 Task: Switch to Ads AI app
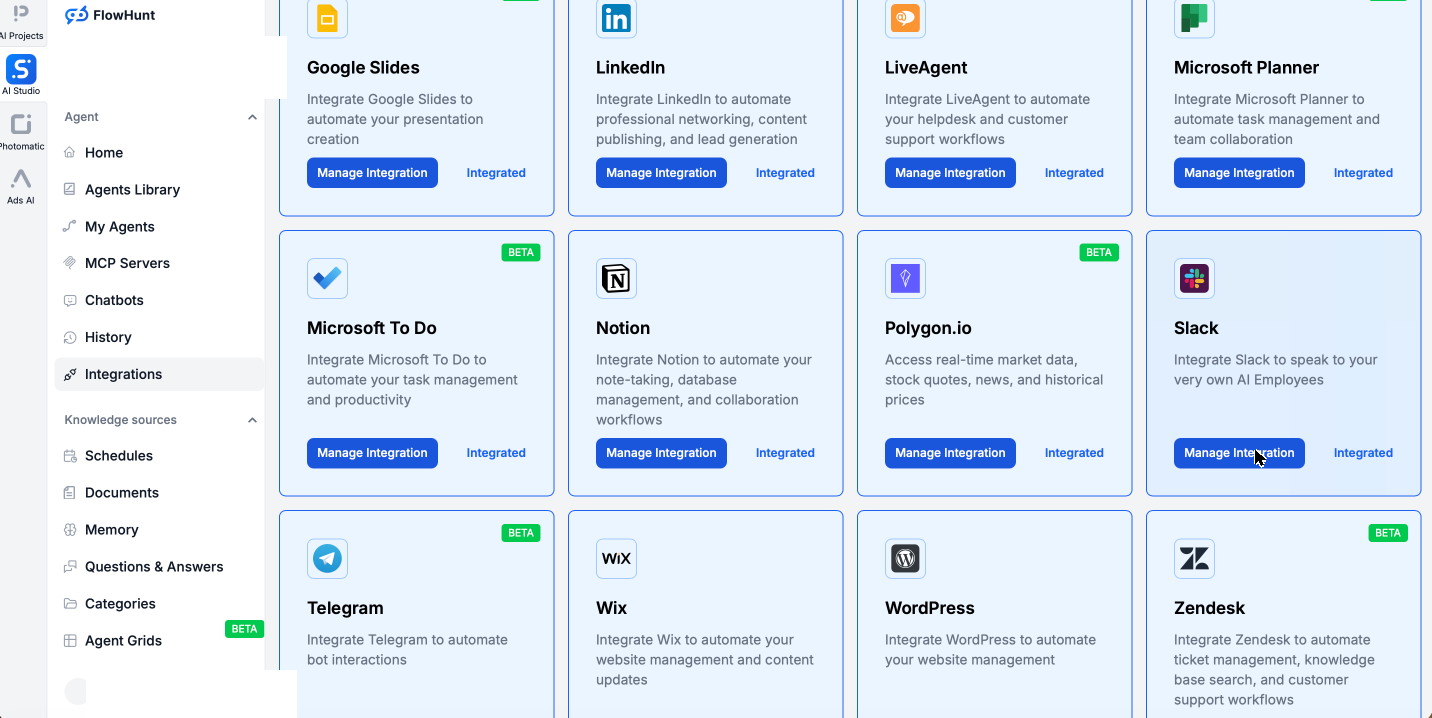21,186
